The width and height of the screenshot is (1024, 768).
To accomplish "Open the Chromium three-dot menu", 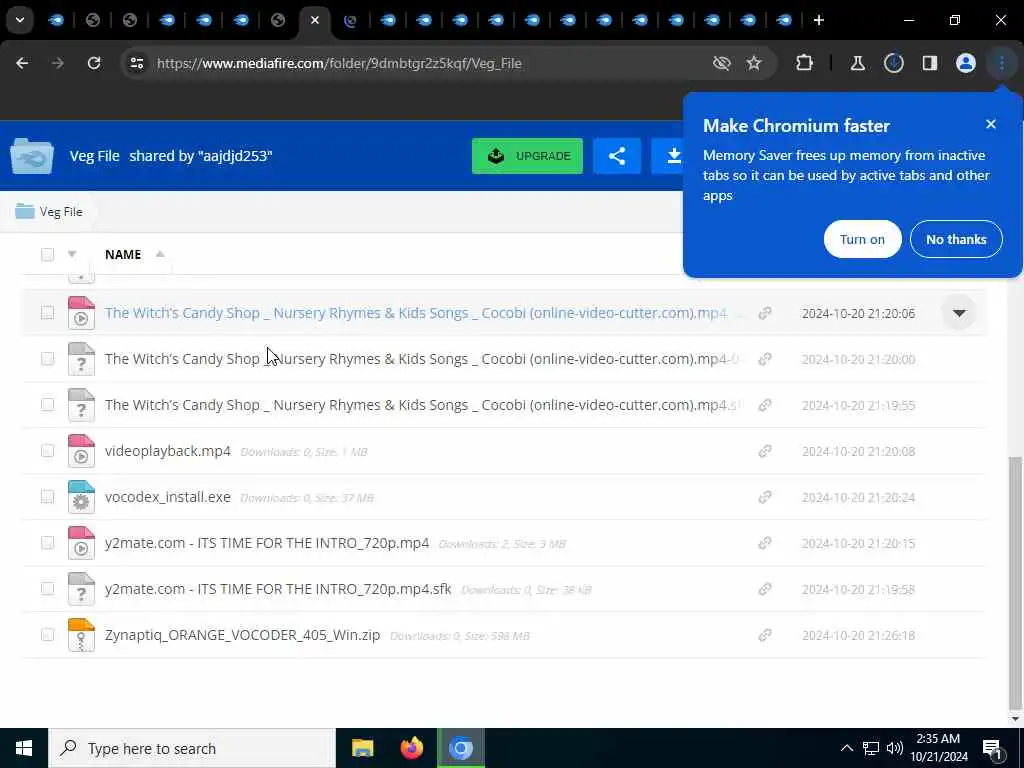I will pos(1002,63).
